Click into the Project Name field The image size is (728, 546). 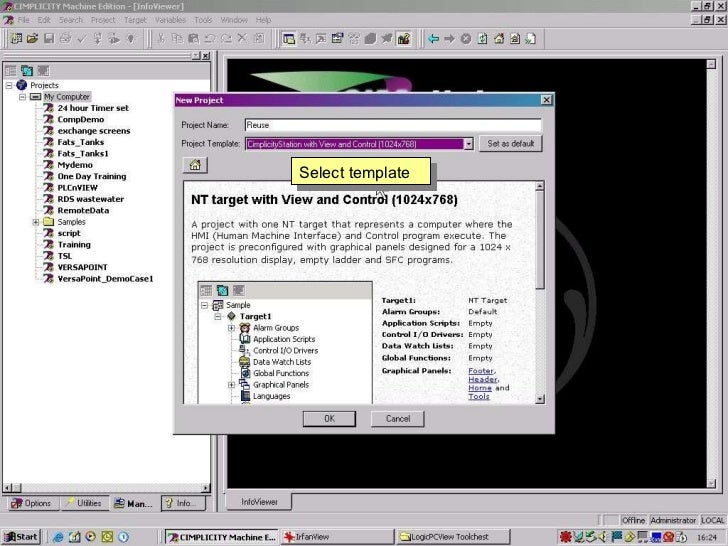click(x=393, y=125)
